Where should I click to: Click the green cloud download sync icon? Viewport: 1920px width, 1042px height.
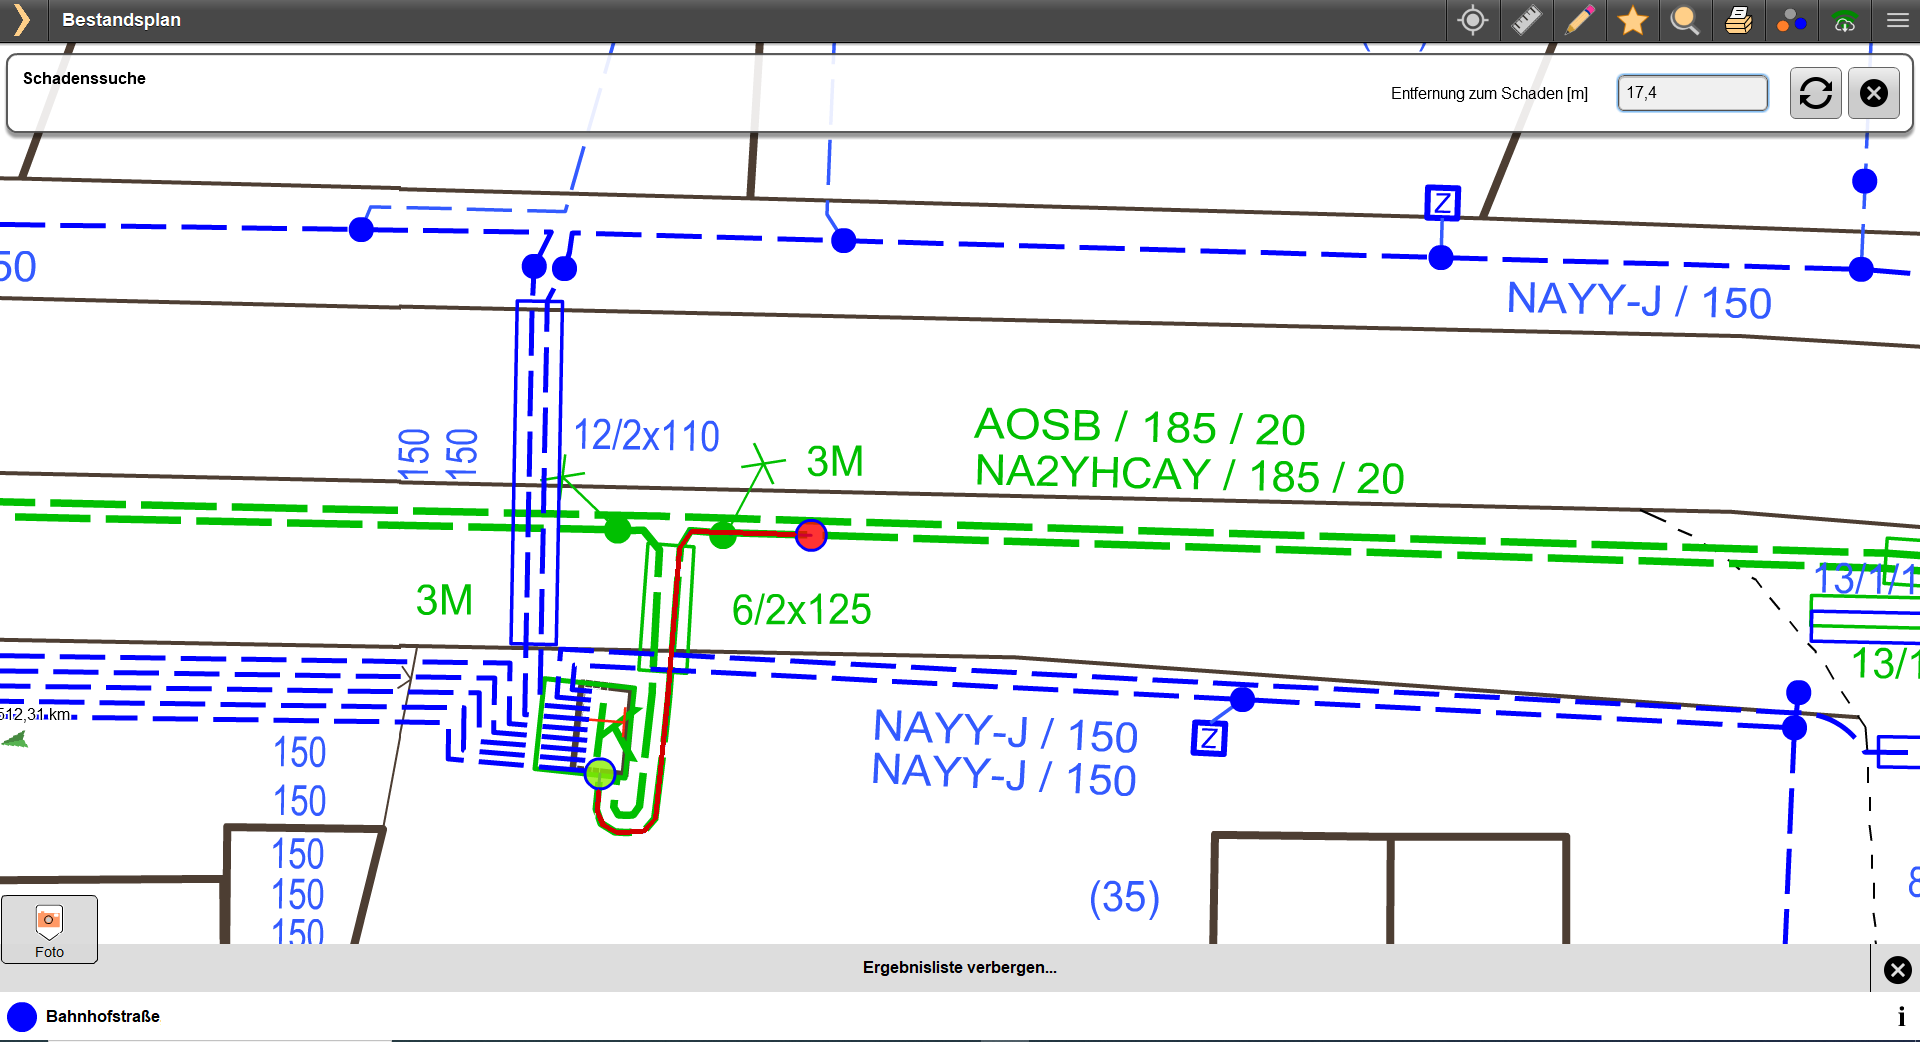click(1844, 20)
